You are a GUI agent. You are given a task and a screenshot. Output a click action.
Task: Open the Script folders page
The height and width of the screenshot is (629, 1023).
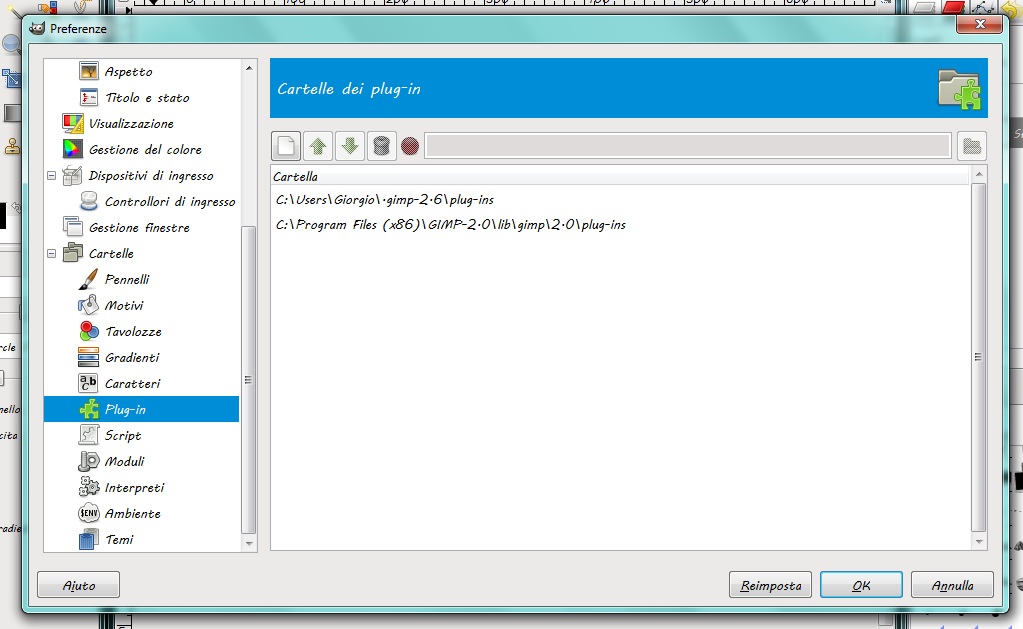click(x=123, y=436)
